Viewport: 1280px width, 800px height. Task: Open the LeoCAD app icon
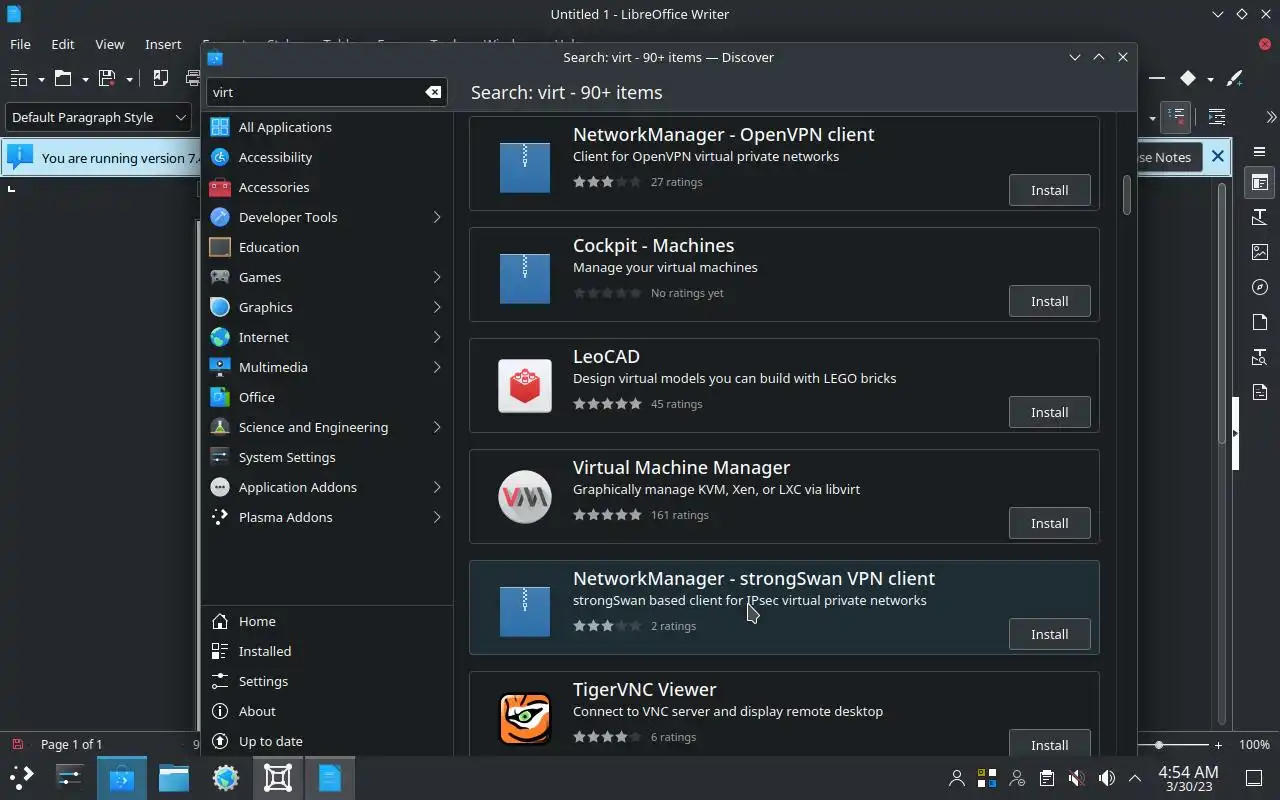click(x=525, y=386)
